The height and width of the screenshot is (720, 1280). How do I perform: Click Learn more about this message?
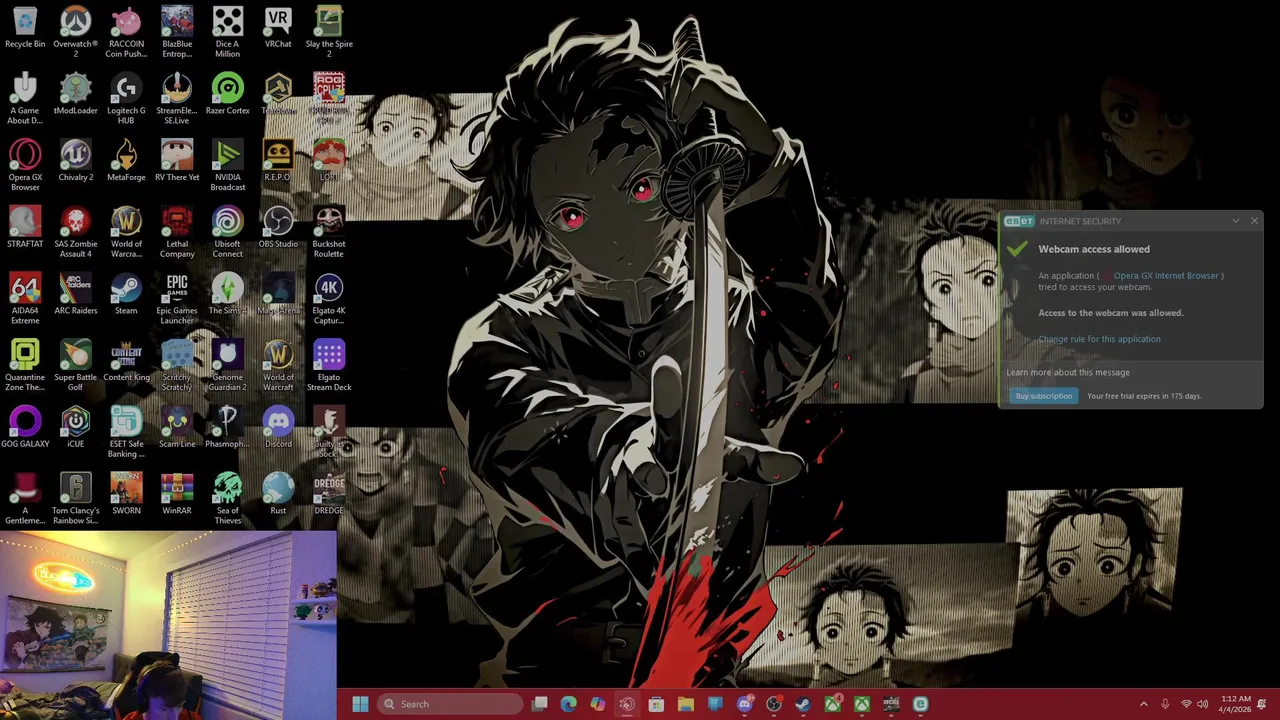coord(1068,372)
